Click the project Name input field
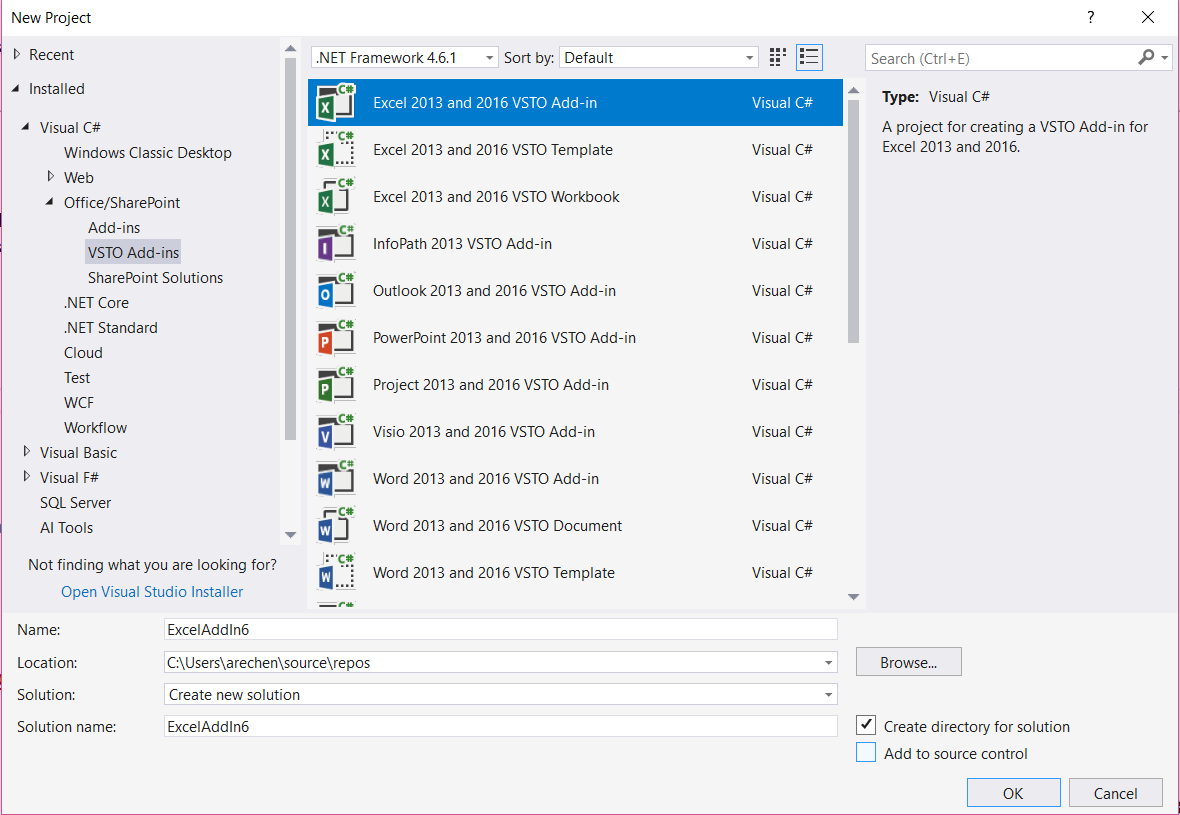Image resolution: width=1180 pixels, height=815 pixels. [x=500, y=629]
